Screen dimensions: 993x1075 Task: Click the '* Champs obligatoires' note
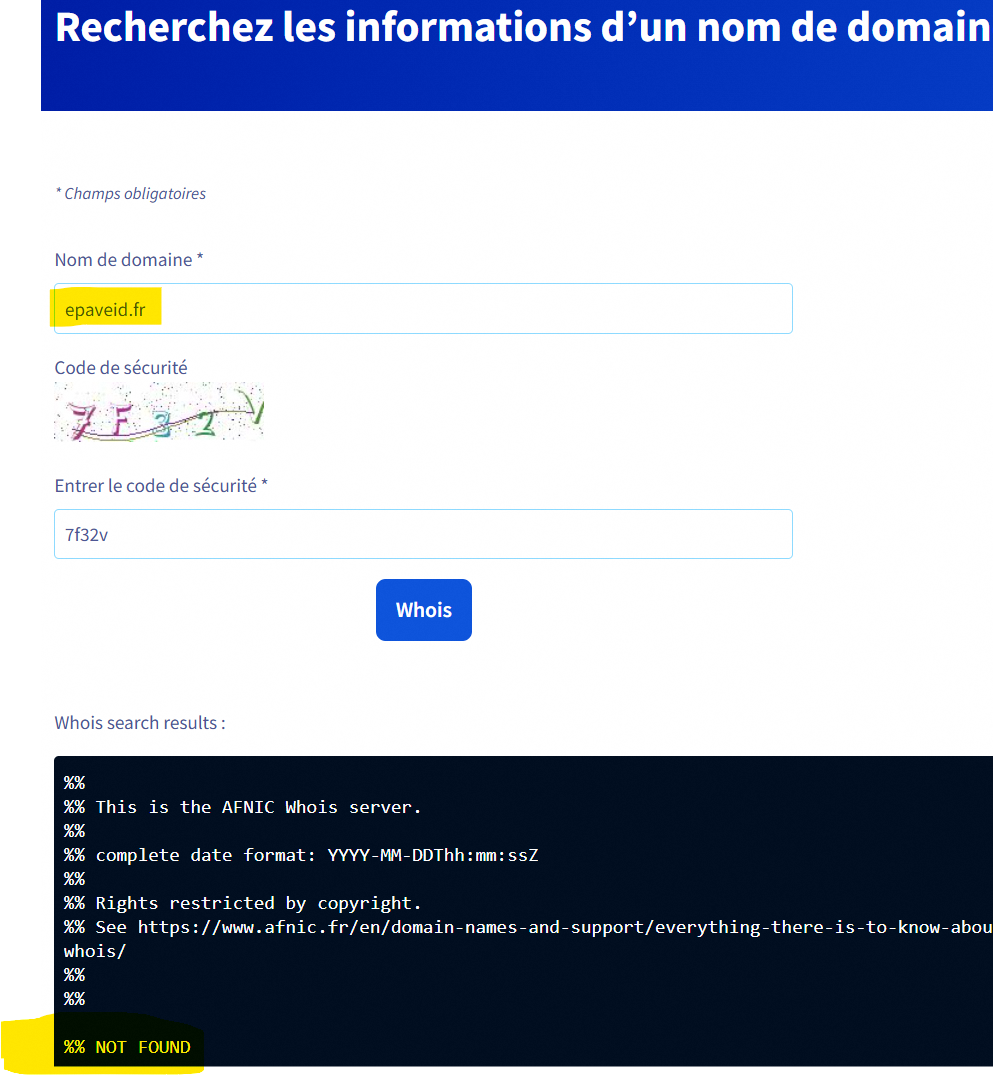click(x=131, y=194)
